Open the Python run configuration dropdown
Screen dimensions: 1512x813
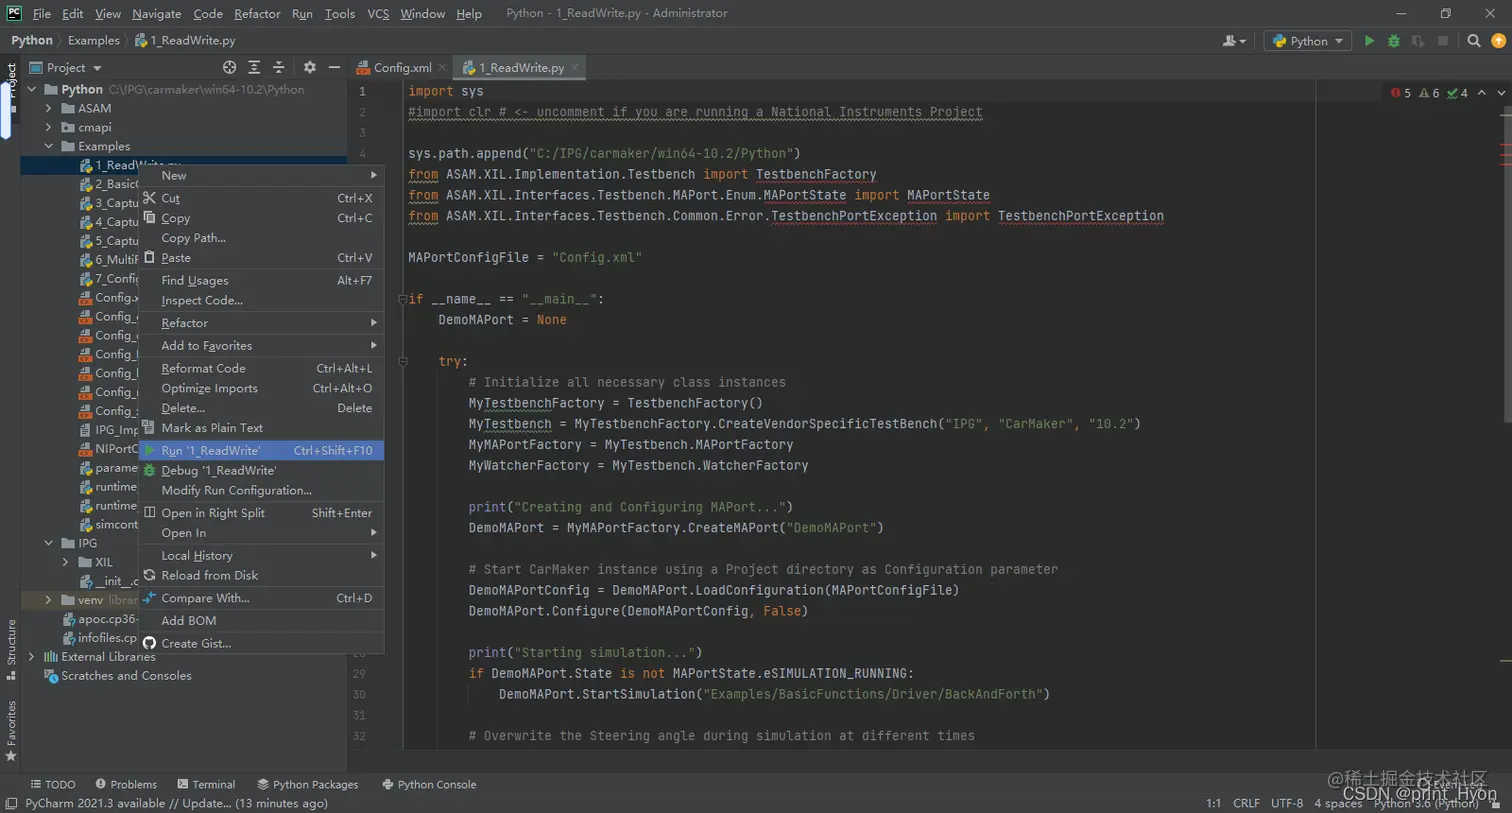coord(1308,41)
